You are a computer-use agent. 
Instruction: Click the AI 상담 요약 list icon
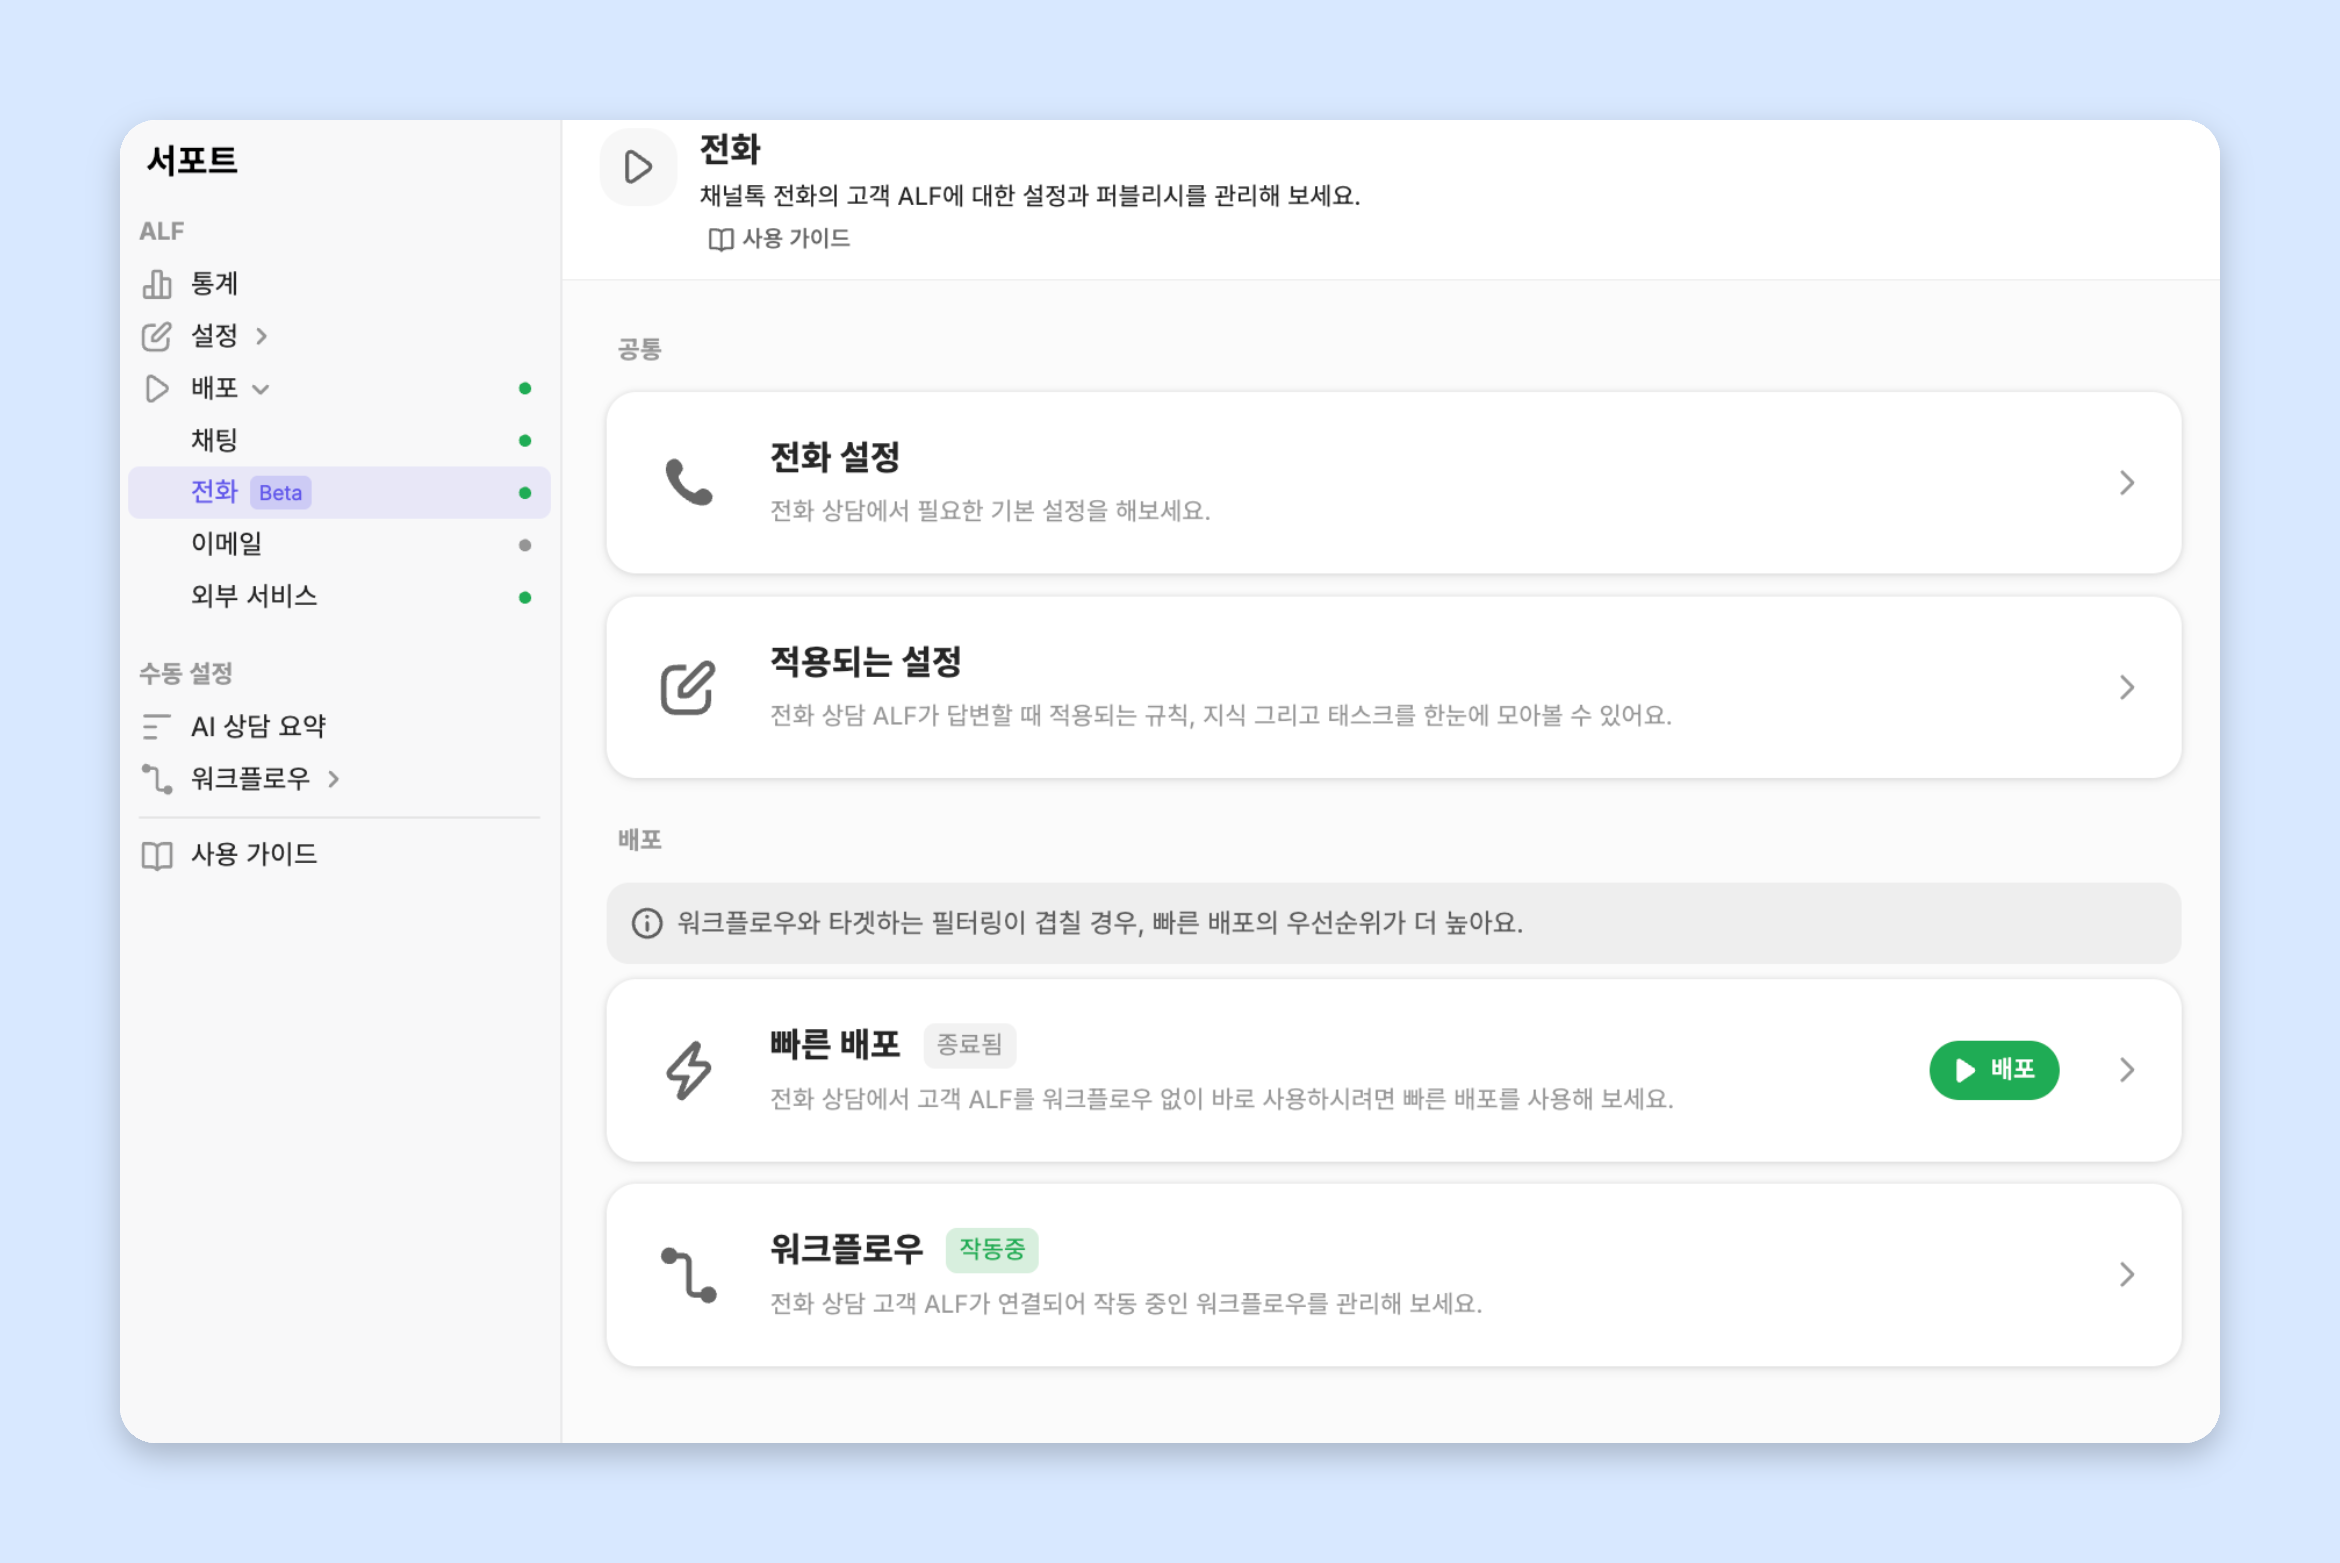[x=157, y=726]
